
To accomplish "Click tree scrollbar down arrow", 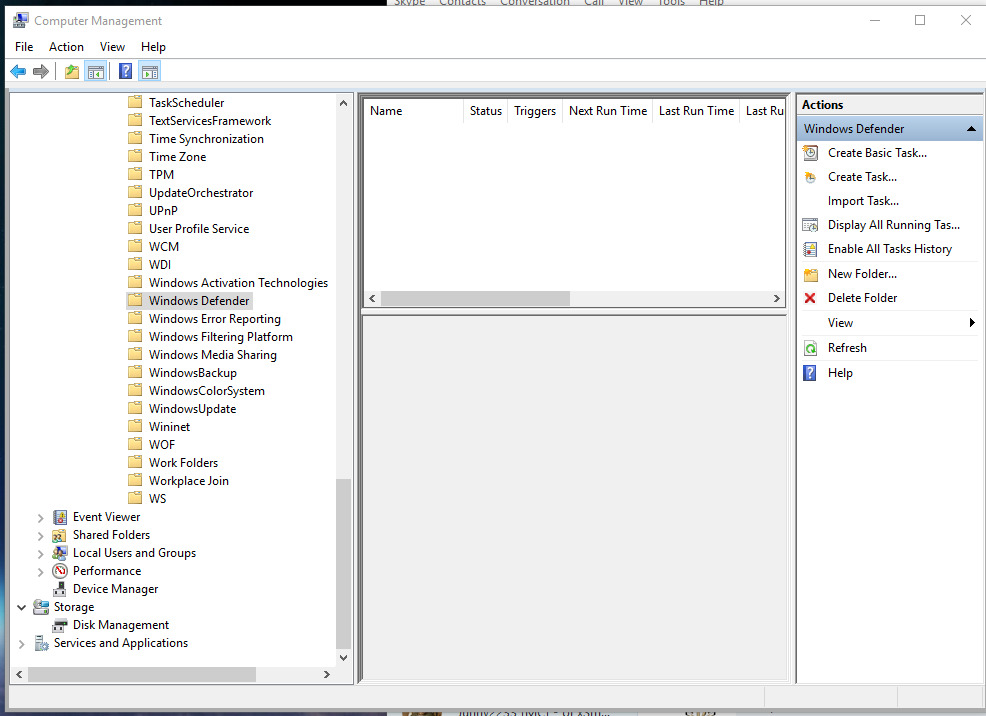I will click(343, 658).
